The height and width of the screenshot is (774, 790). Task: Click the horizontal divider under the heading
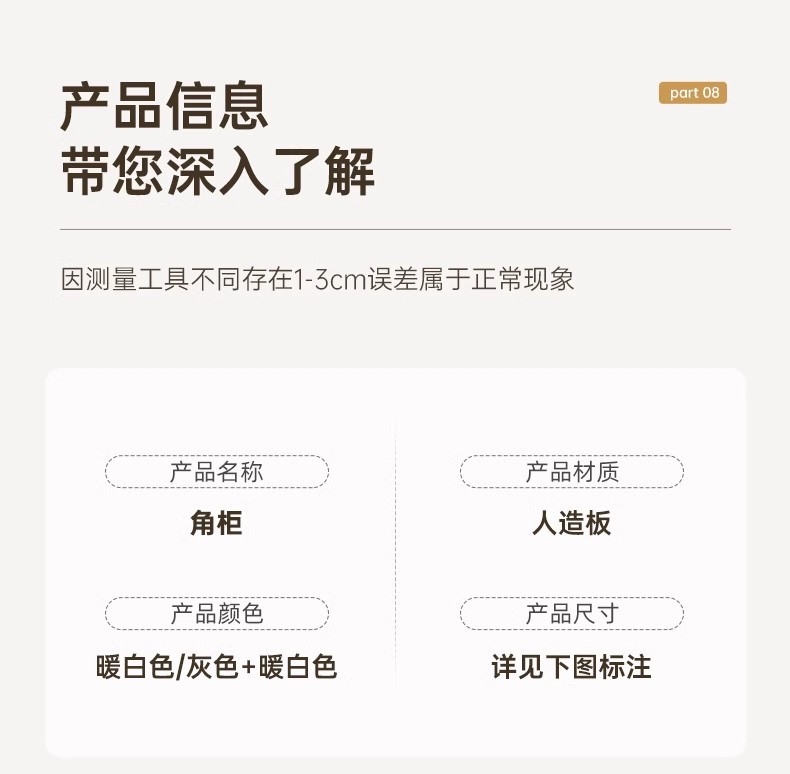tap(395, 230)
